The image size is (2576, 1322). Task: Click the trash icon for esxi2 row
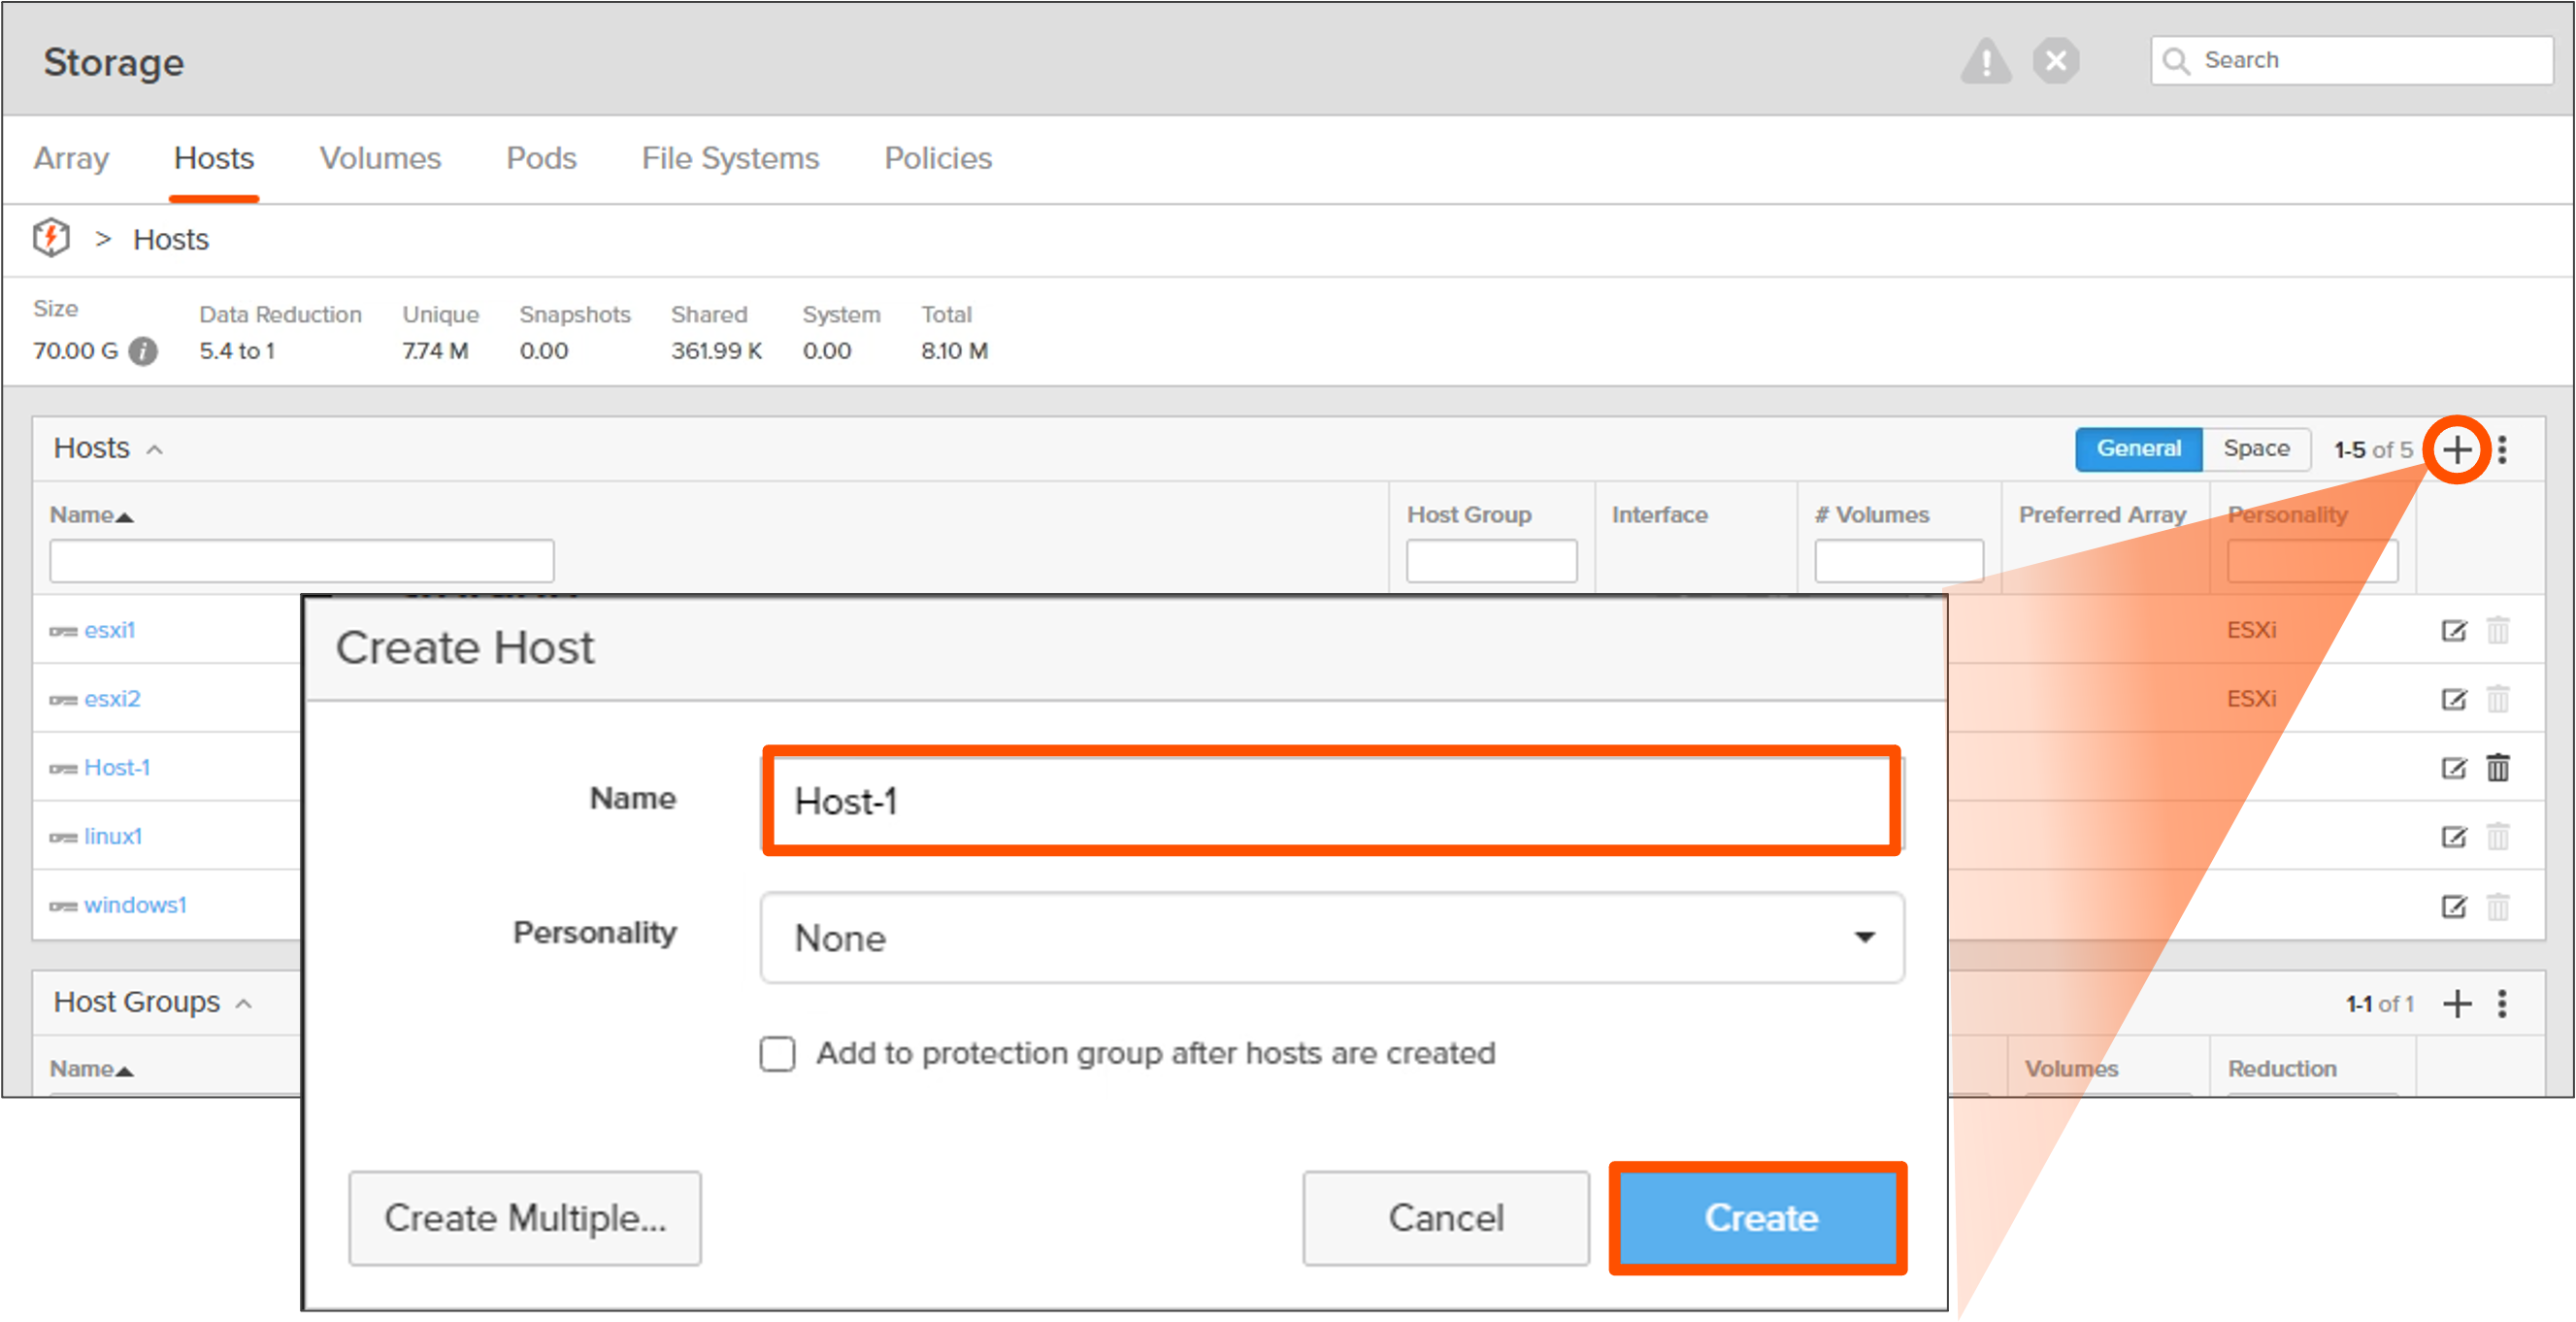2498,698
